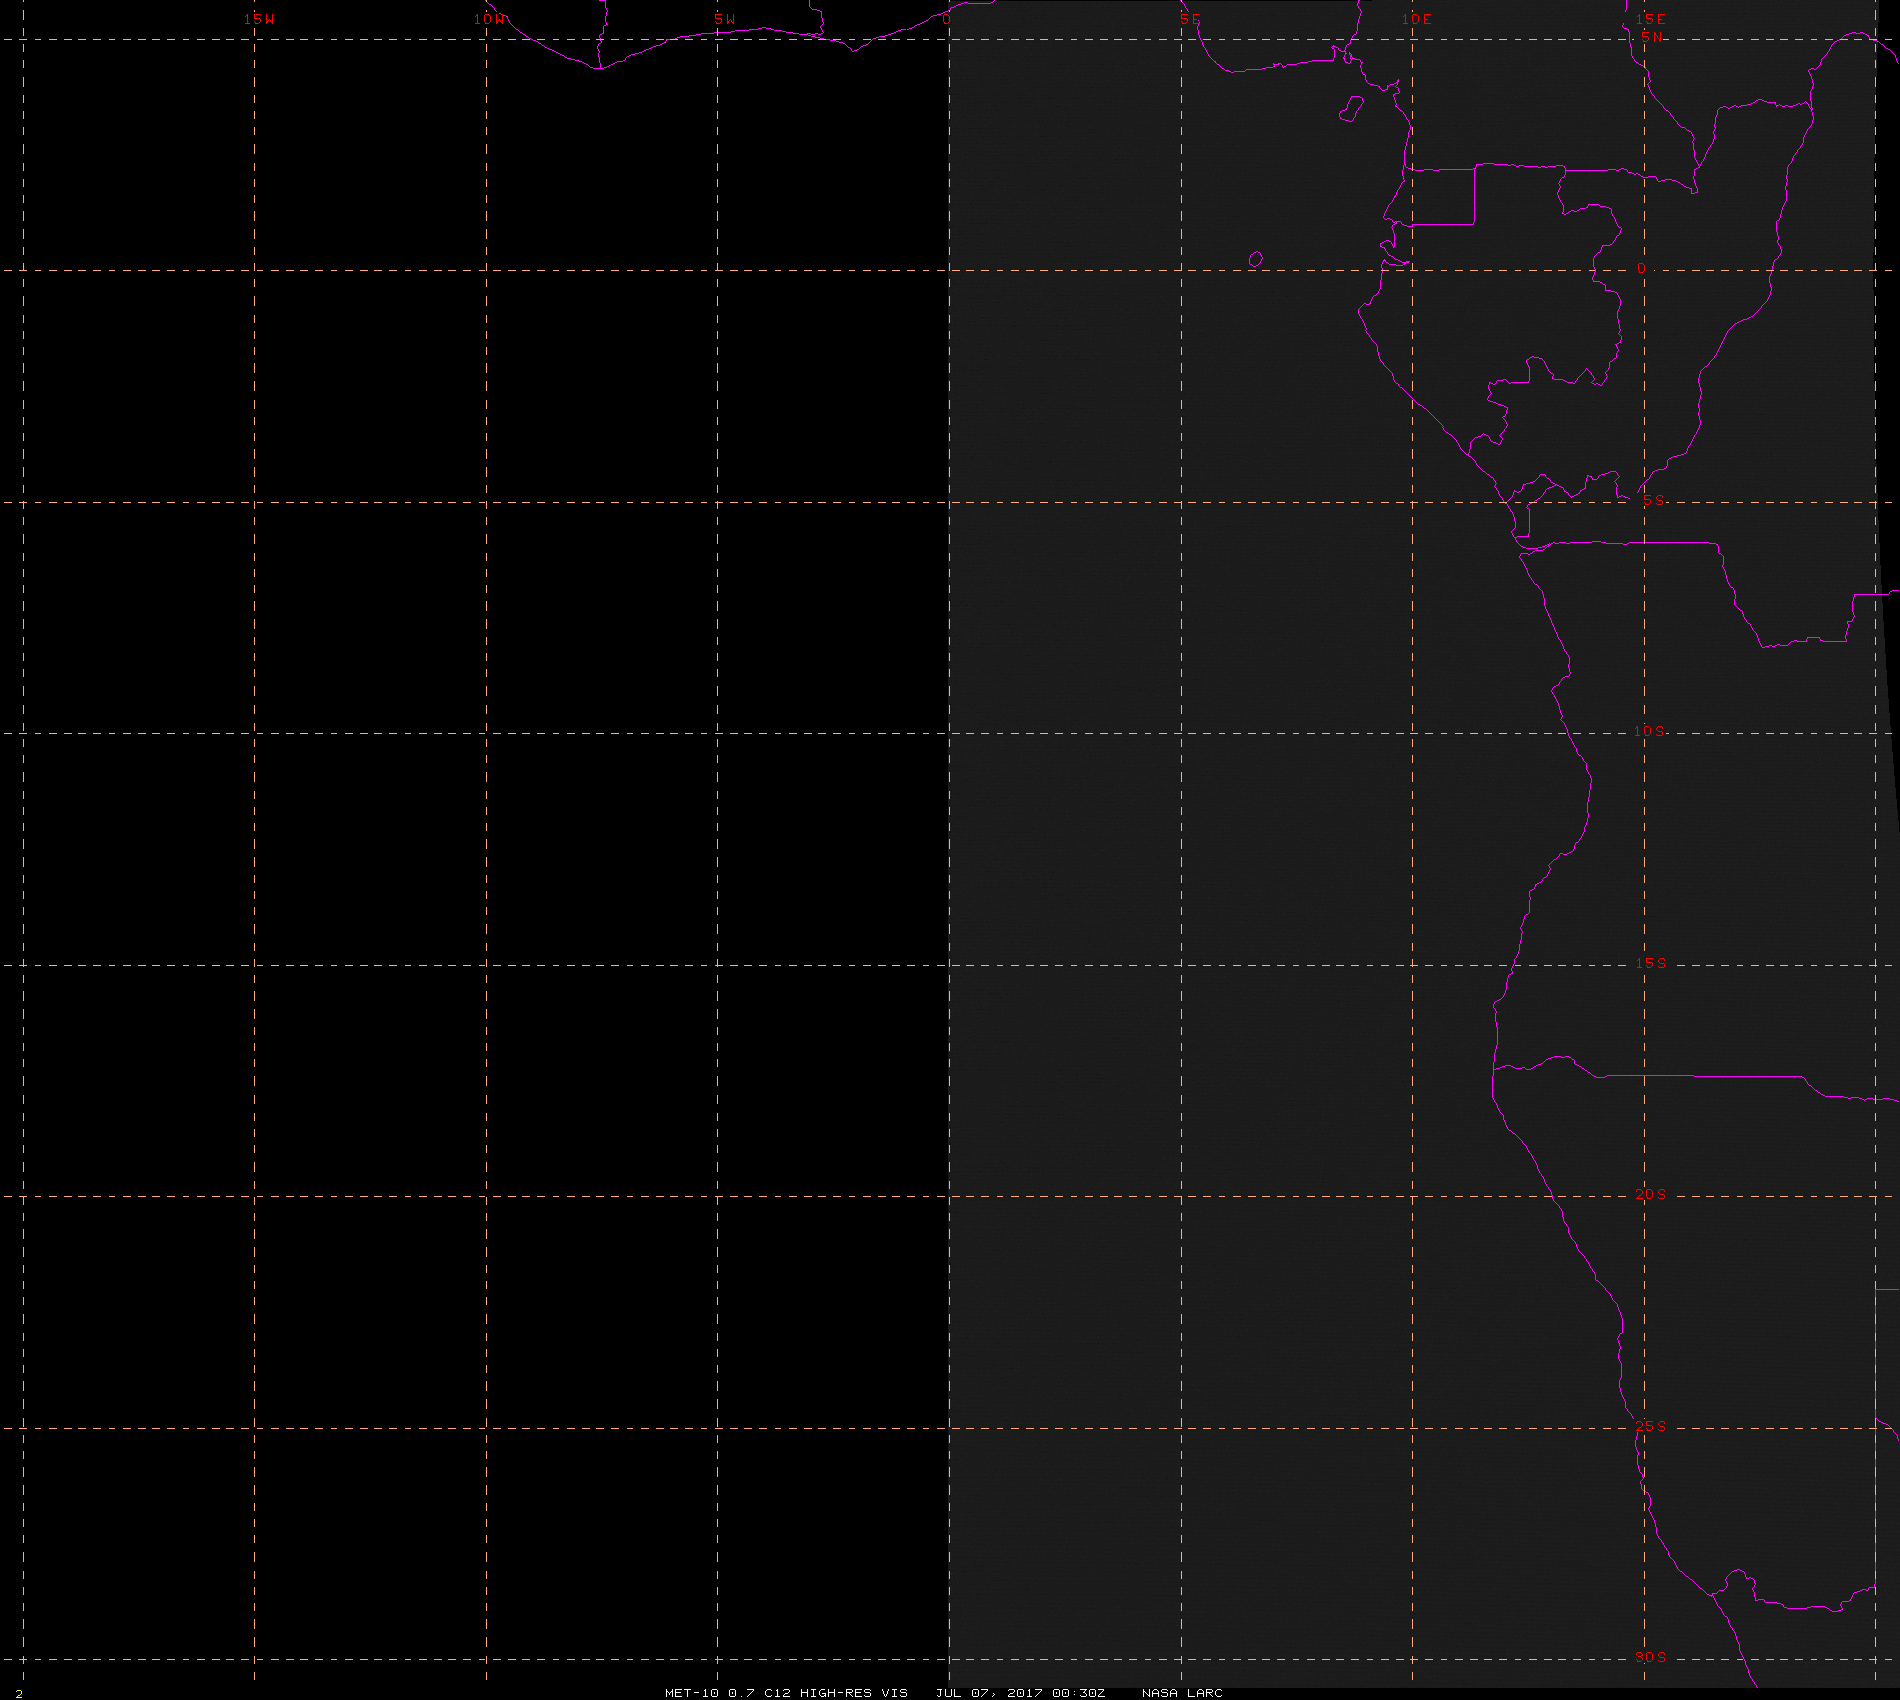The image size is (1900, 1700).
Task: Select the 20S latitude label
Action: click(x=1651, y=1195)
